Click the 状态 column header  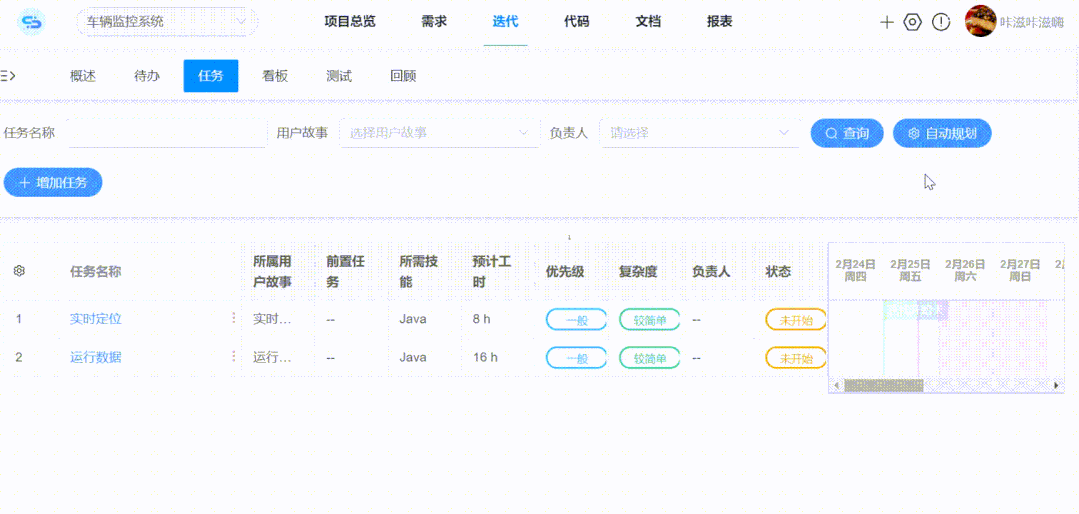pyautogui.click(x=778, y=271)
